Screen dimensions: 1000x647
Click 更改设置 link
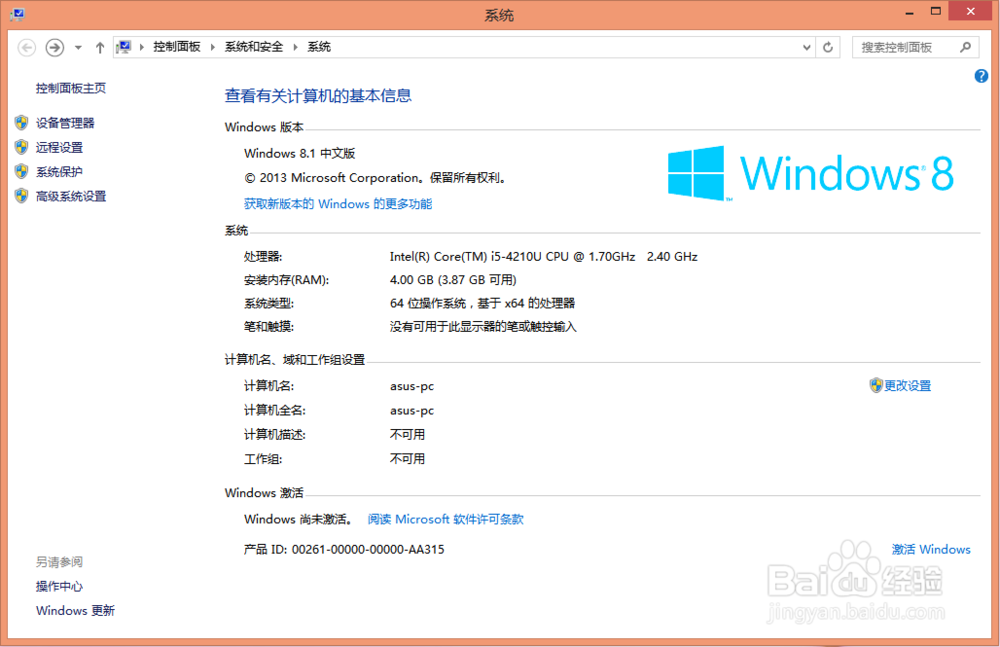908,385
